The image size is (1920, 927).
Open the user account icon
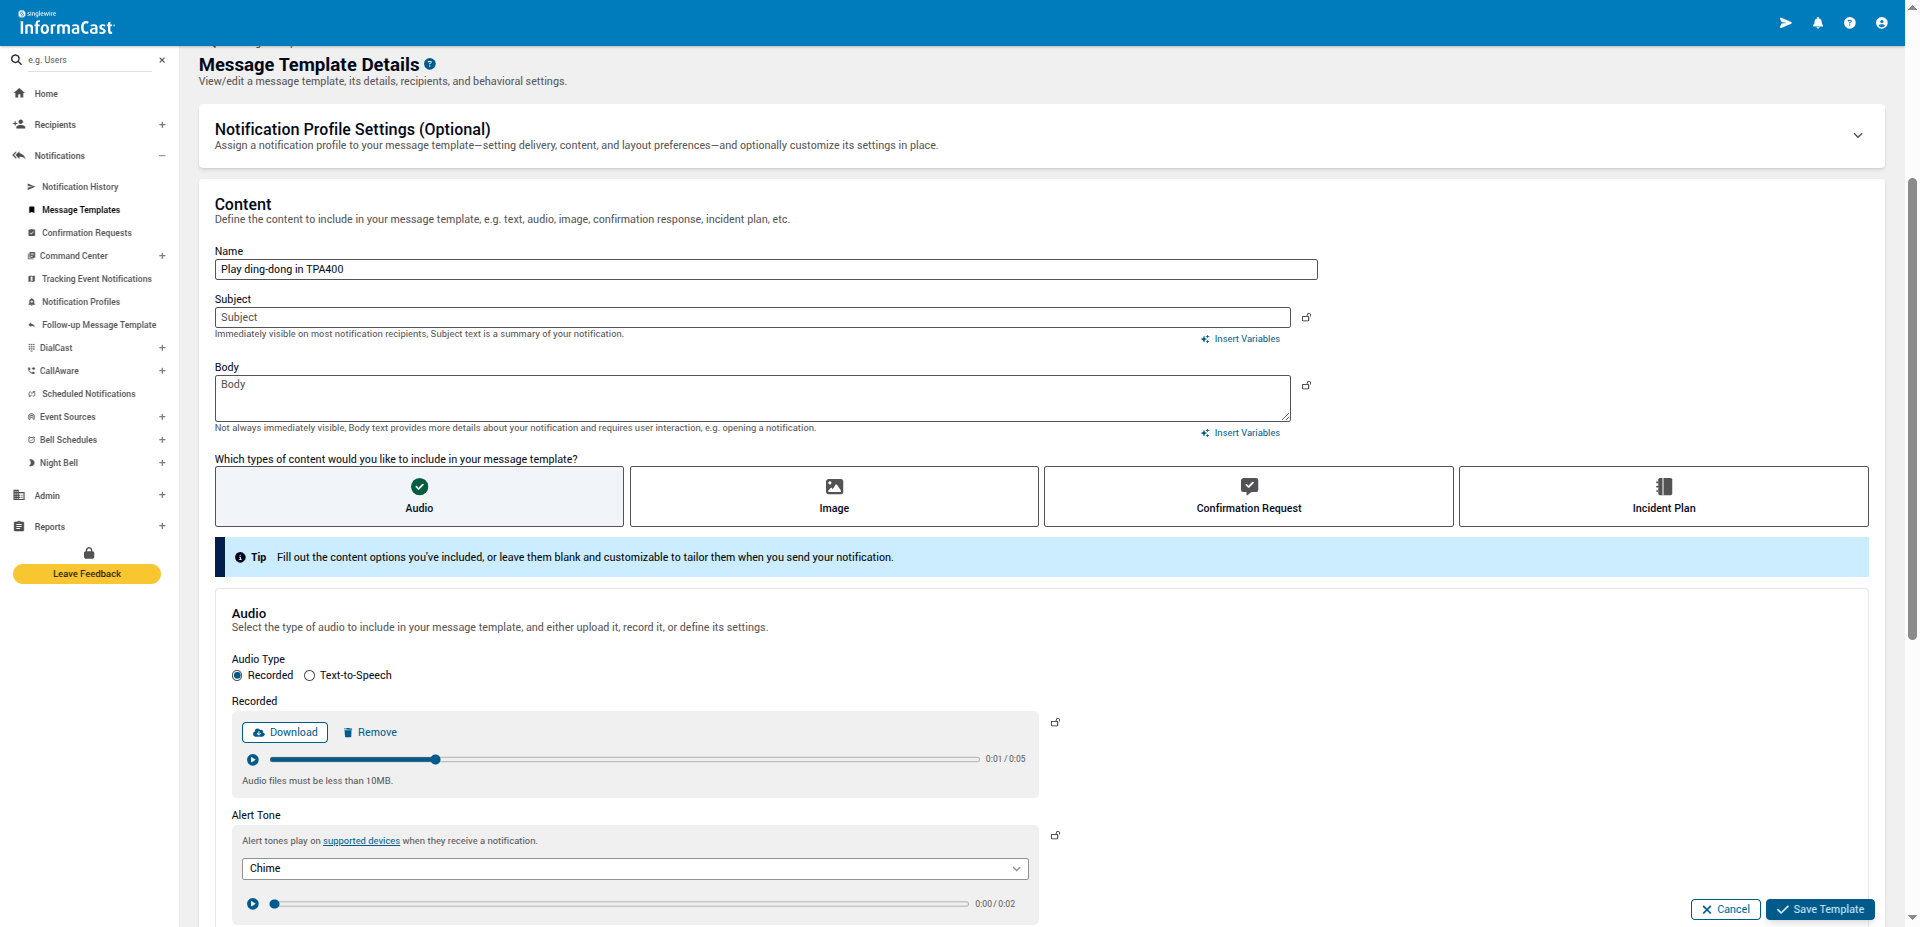[1882, 22]
